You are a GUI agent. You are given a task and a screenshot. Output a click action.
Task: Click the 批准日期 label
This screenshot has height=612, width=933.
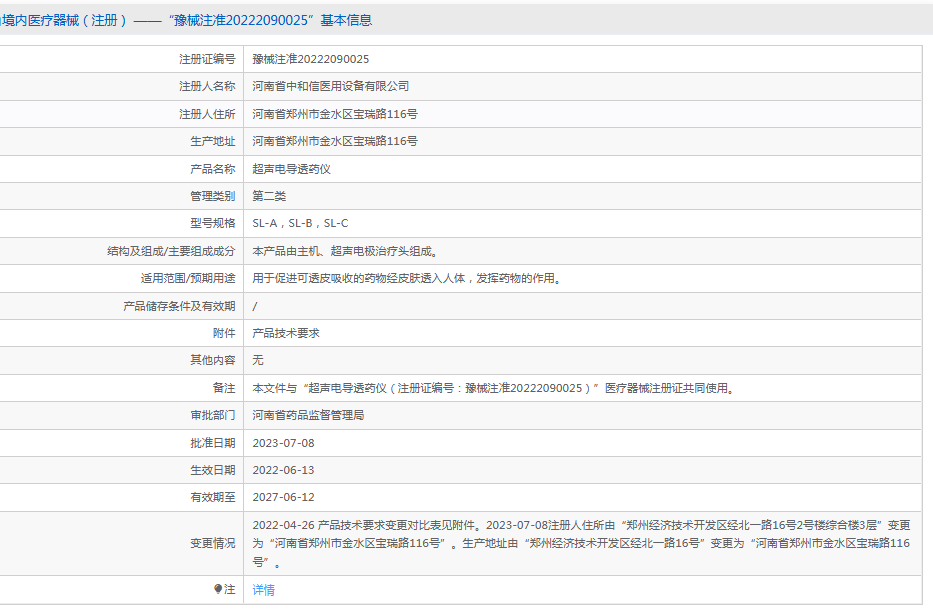tap(212, 443)
